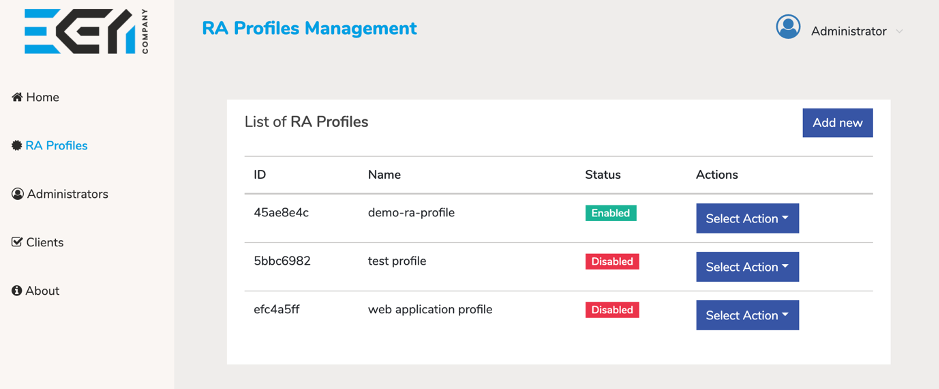Screen dimensions: 939x389
Task: Click the Disabled badge of web application profile
Action: 612,310
